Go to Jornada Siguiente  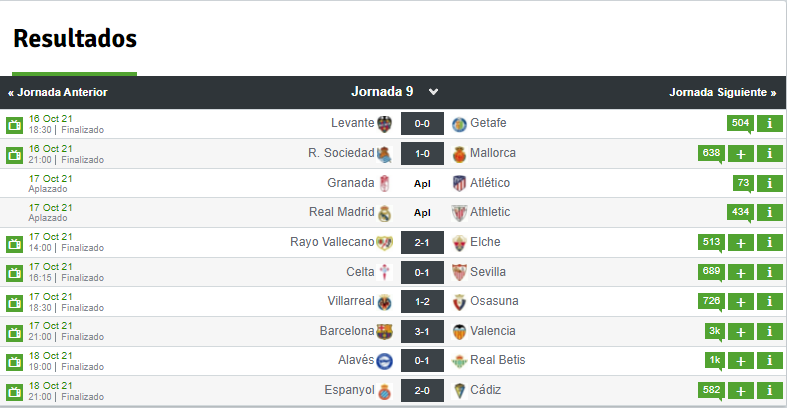(722, 92)
